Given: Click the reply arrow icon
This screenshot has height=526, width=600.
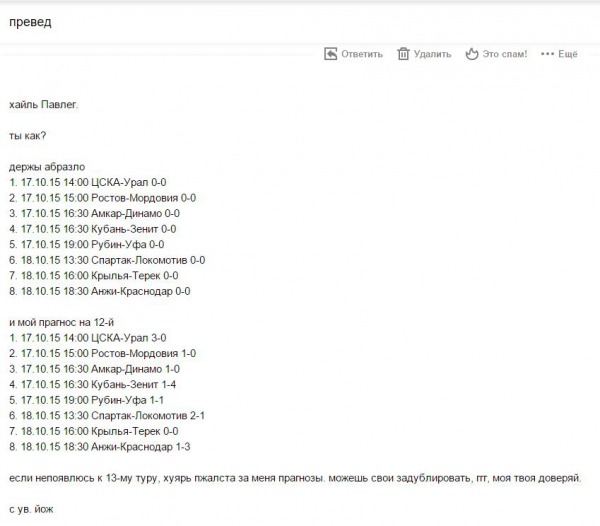Looking at the screenshot, I should click(x=330, y=54).
